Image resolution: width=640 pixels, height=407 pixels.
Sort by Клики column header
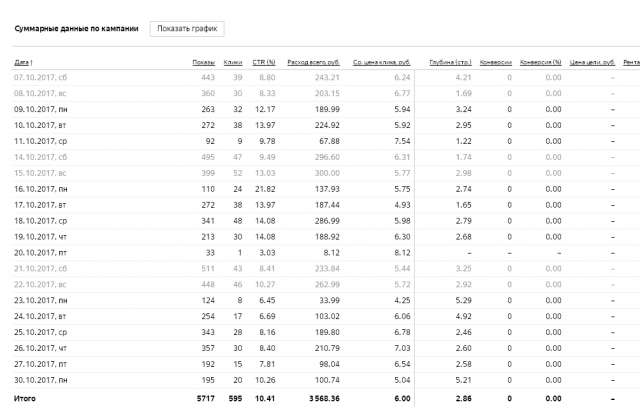pyautogui.click(x=233, y=62)
